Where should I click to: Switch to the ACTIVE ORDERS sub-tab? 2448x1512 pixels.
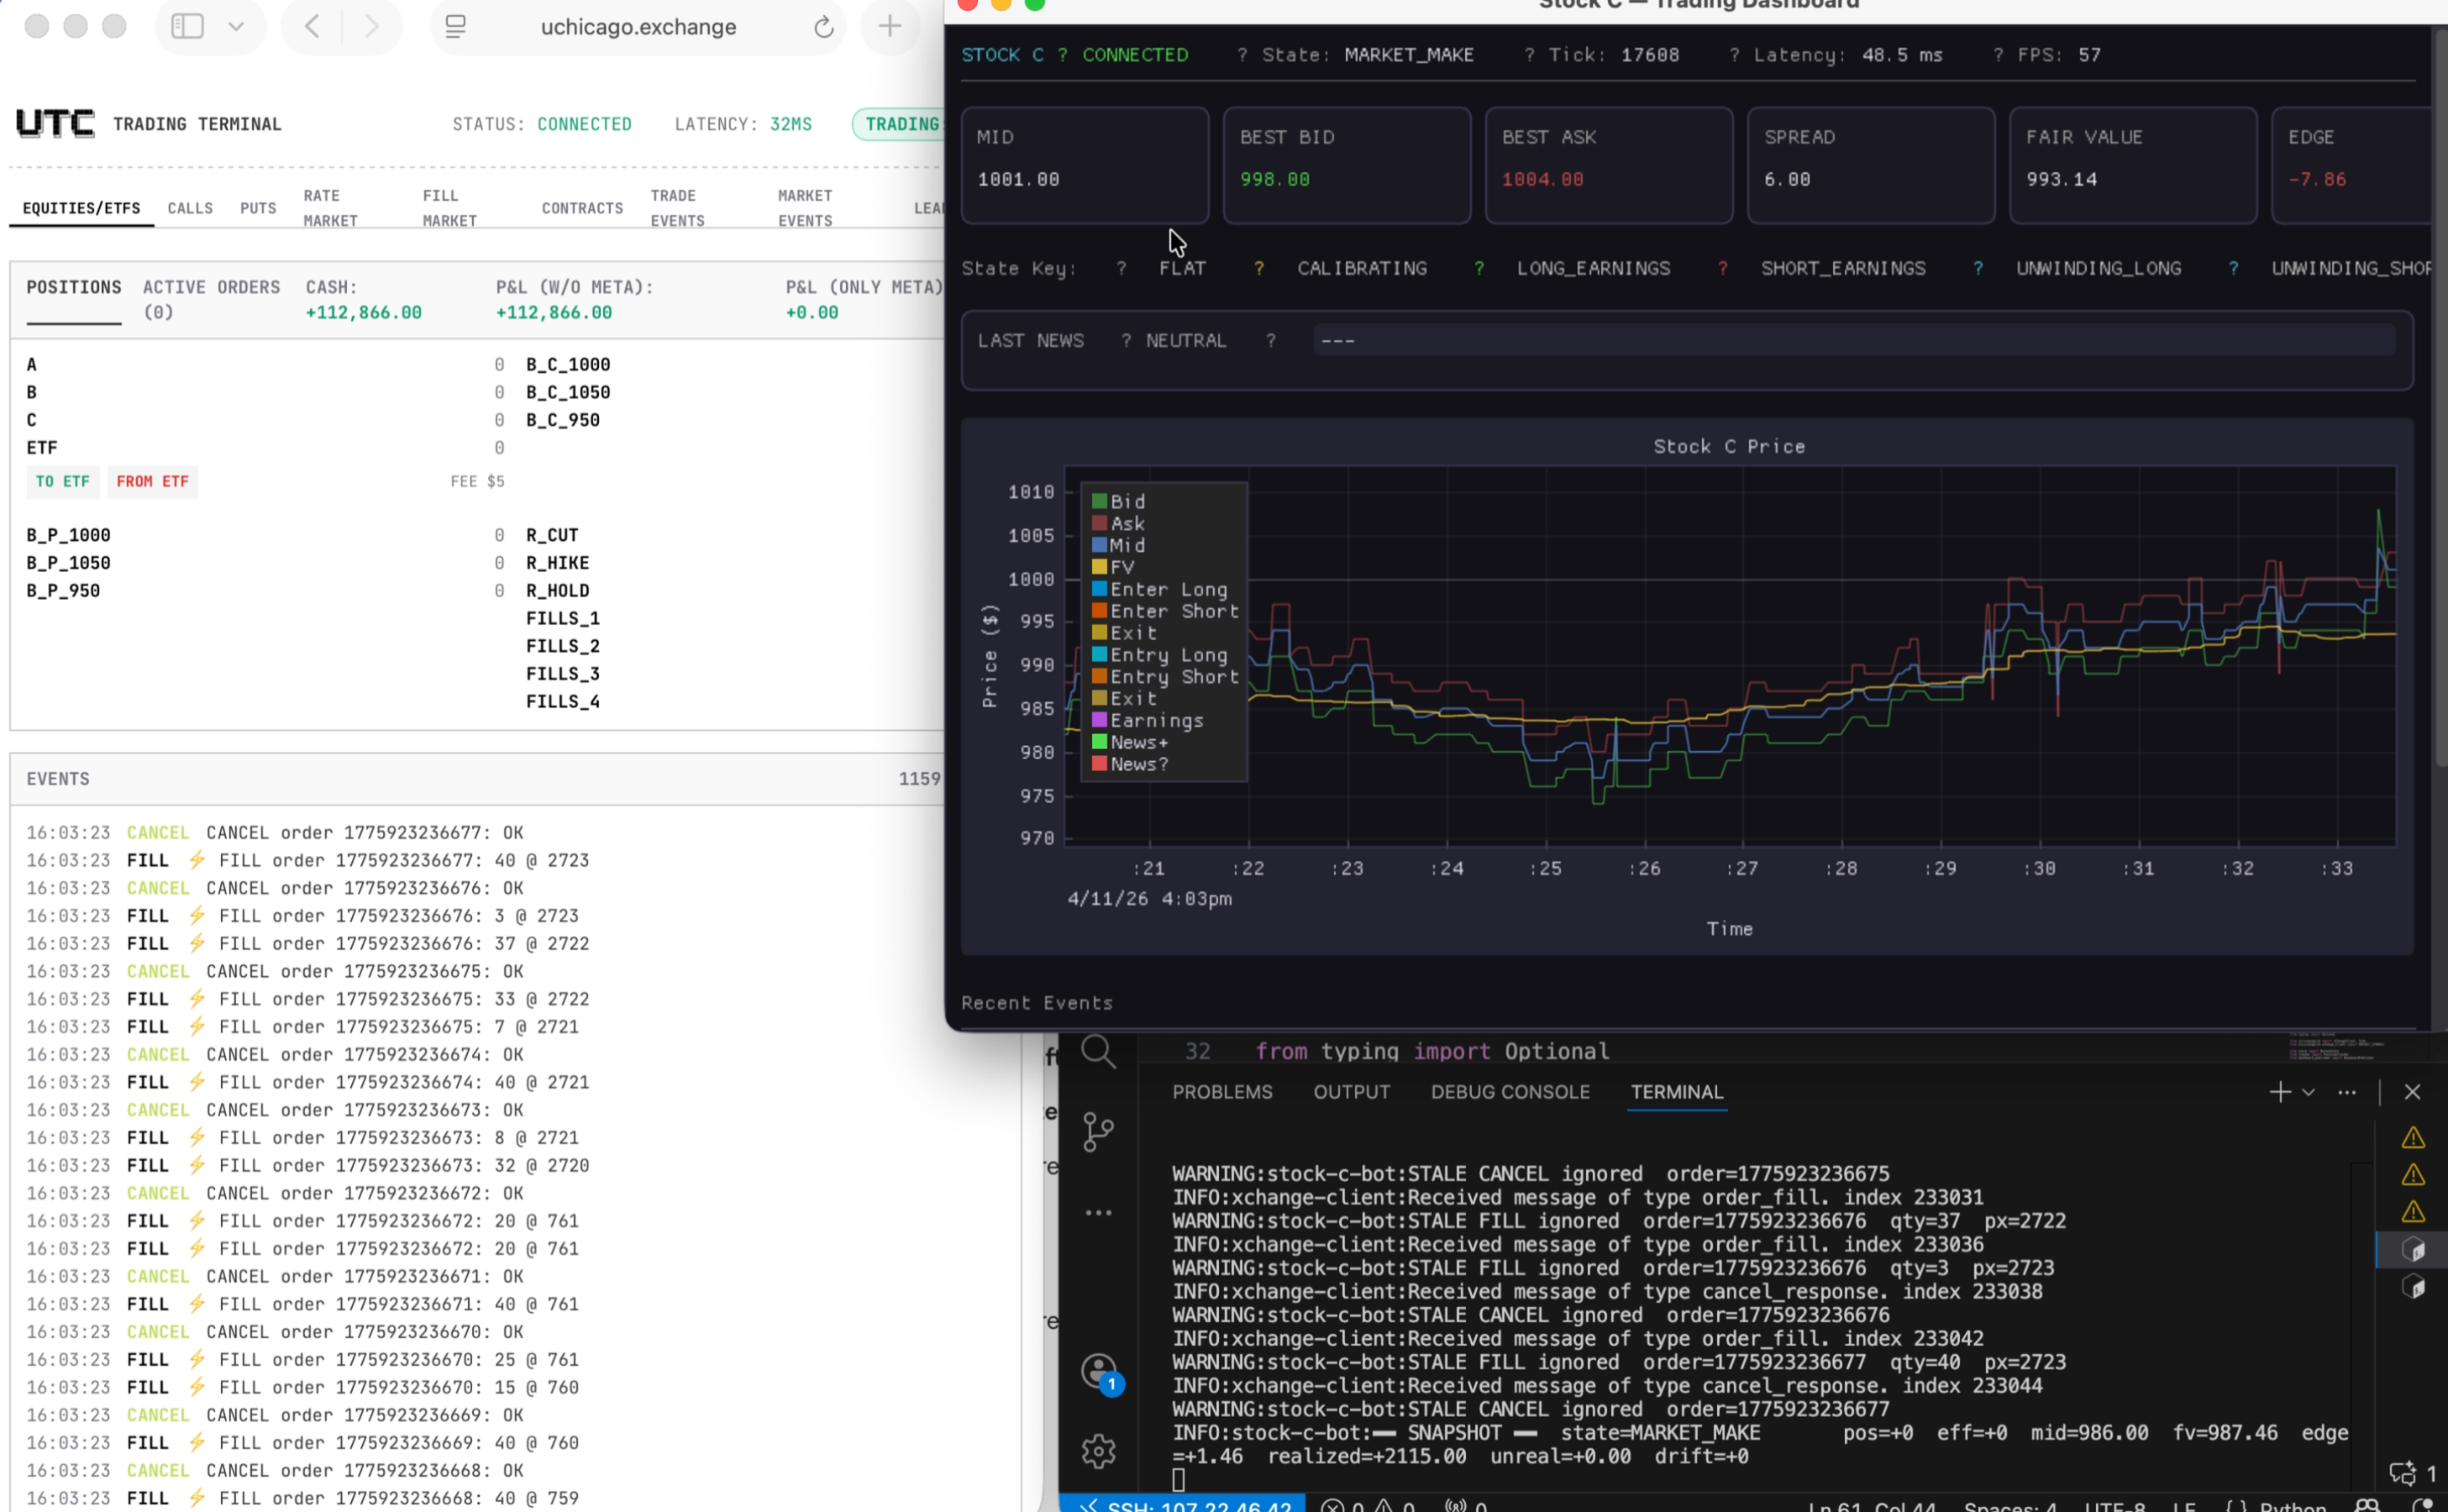(x=211, y=299)
